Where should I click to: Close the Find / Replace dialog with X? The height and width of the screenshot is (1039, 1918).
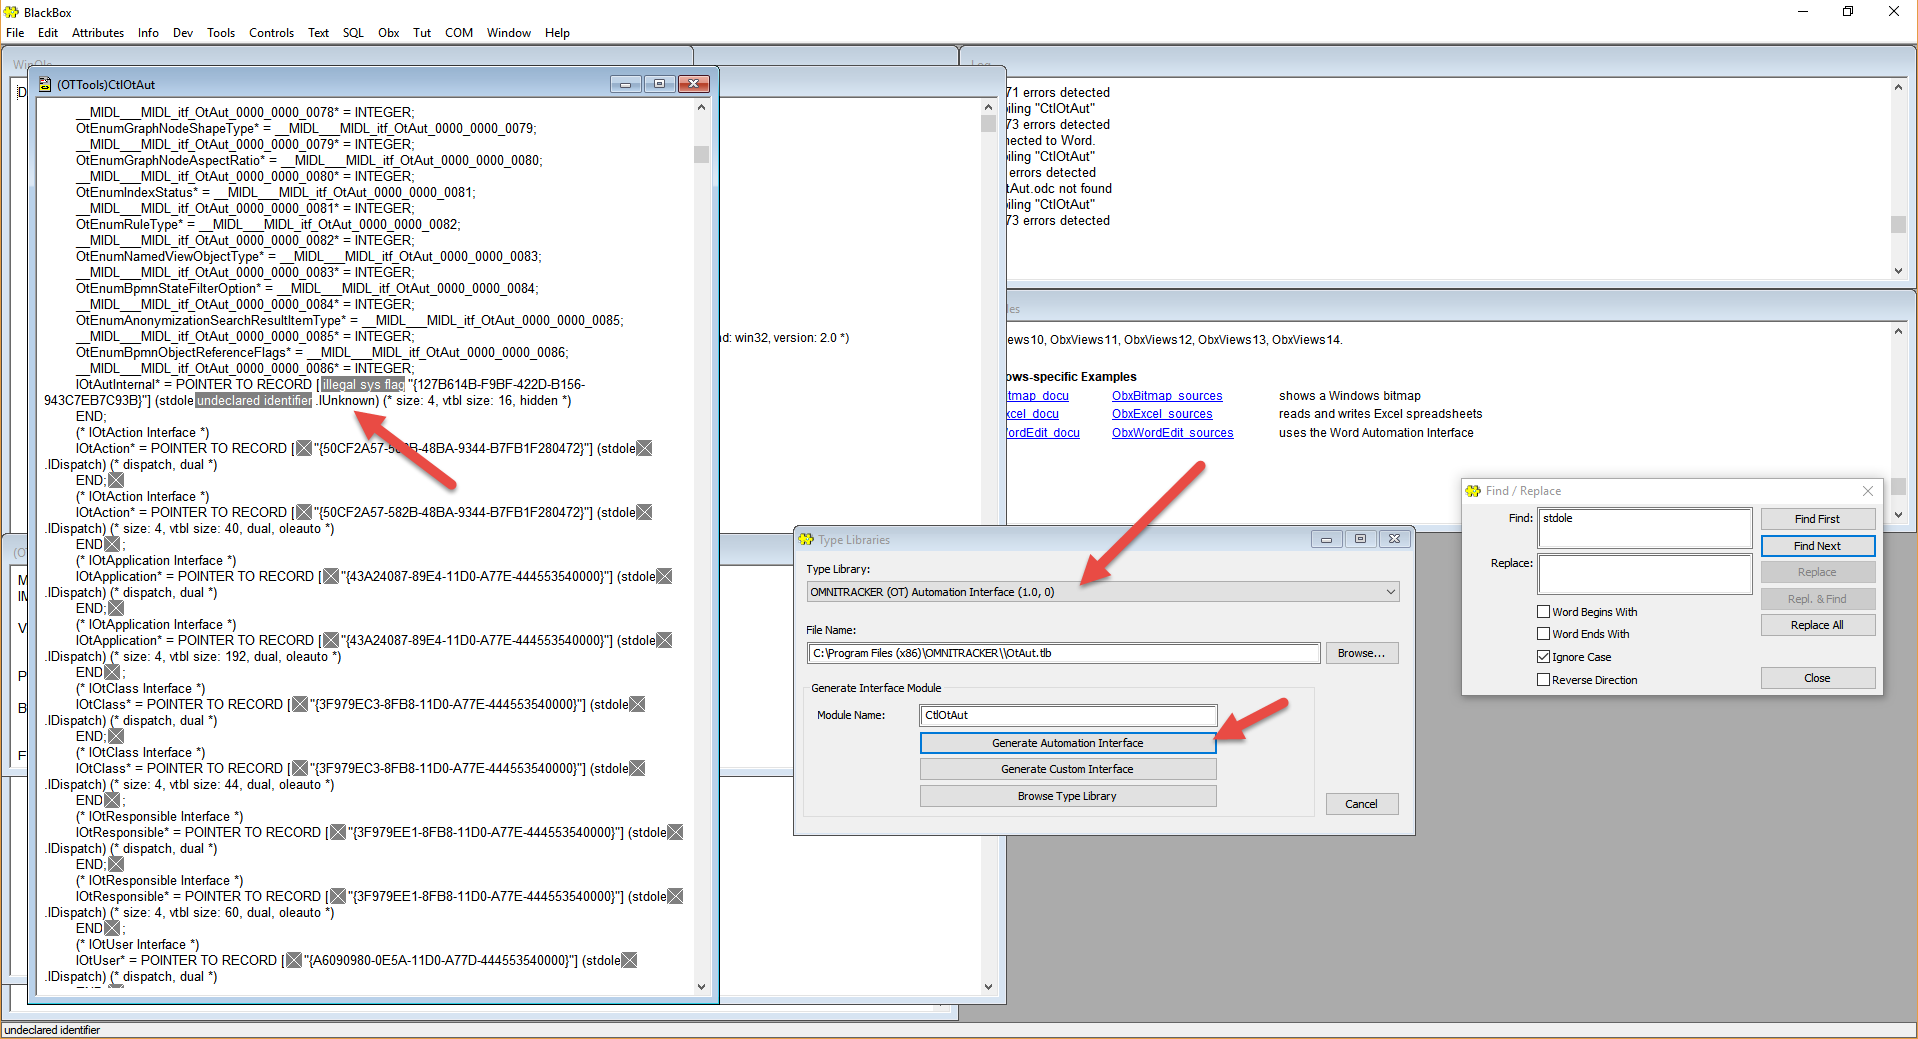pyautogui.click(x=1867, y=491)
